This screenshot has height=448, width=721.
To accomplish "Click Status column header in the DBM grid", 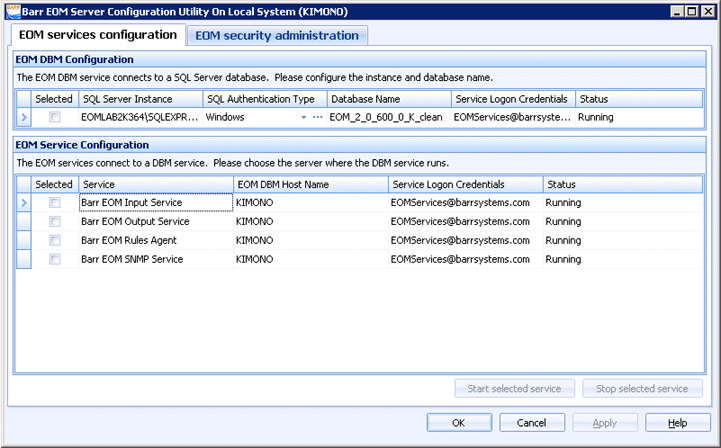I will tap(639, 99).
